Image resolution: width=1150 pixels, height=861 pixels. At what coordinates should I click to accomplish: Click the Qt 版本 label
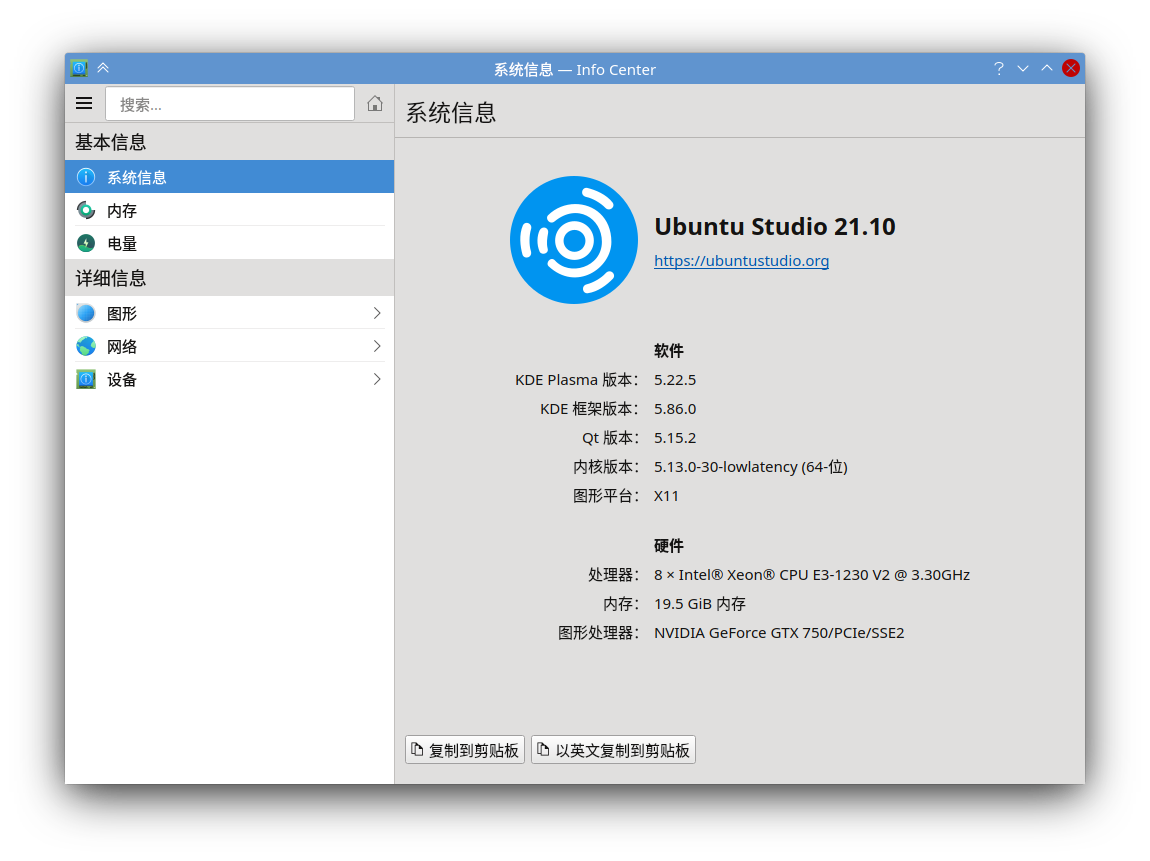pos(610,438)
